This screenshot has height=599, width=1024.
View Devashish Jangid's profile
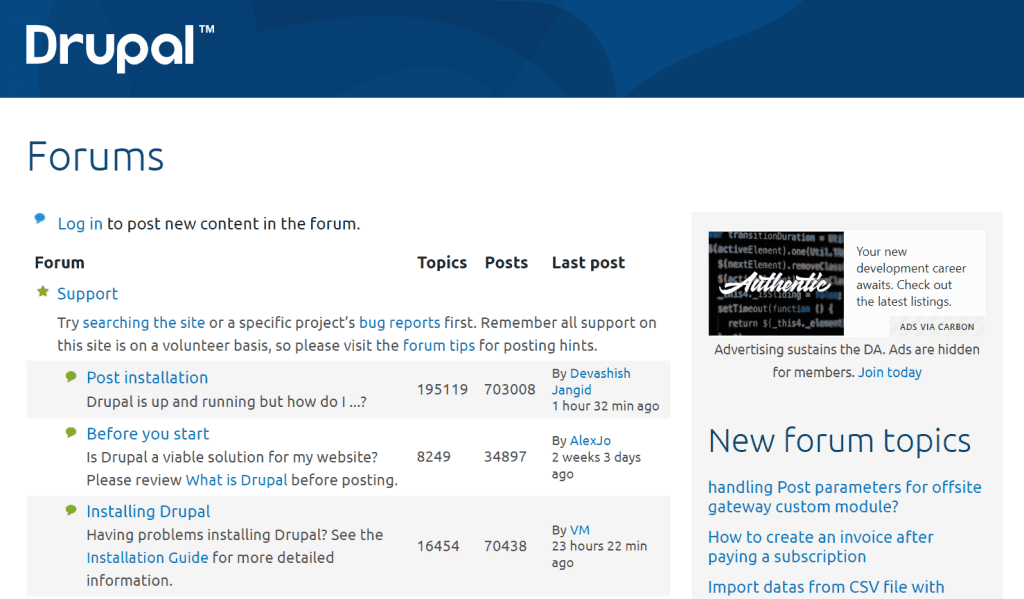click(x=591, y=381)
